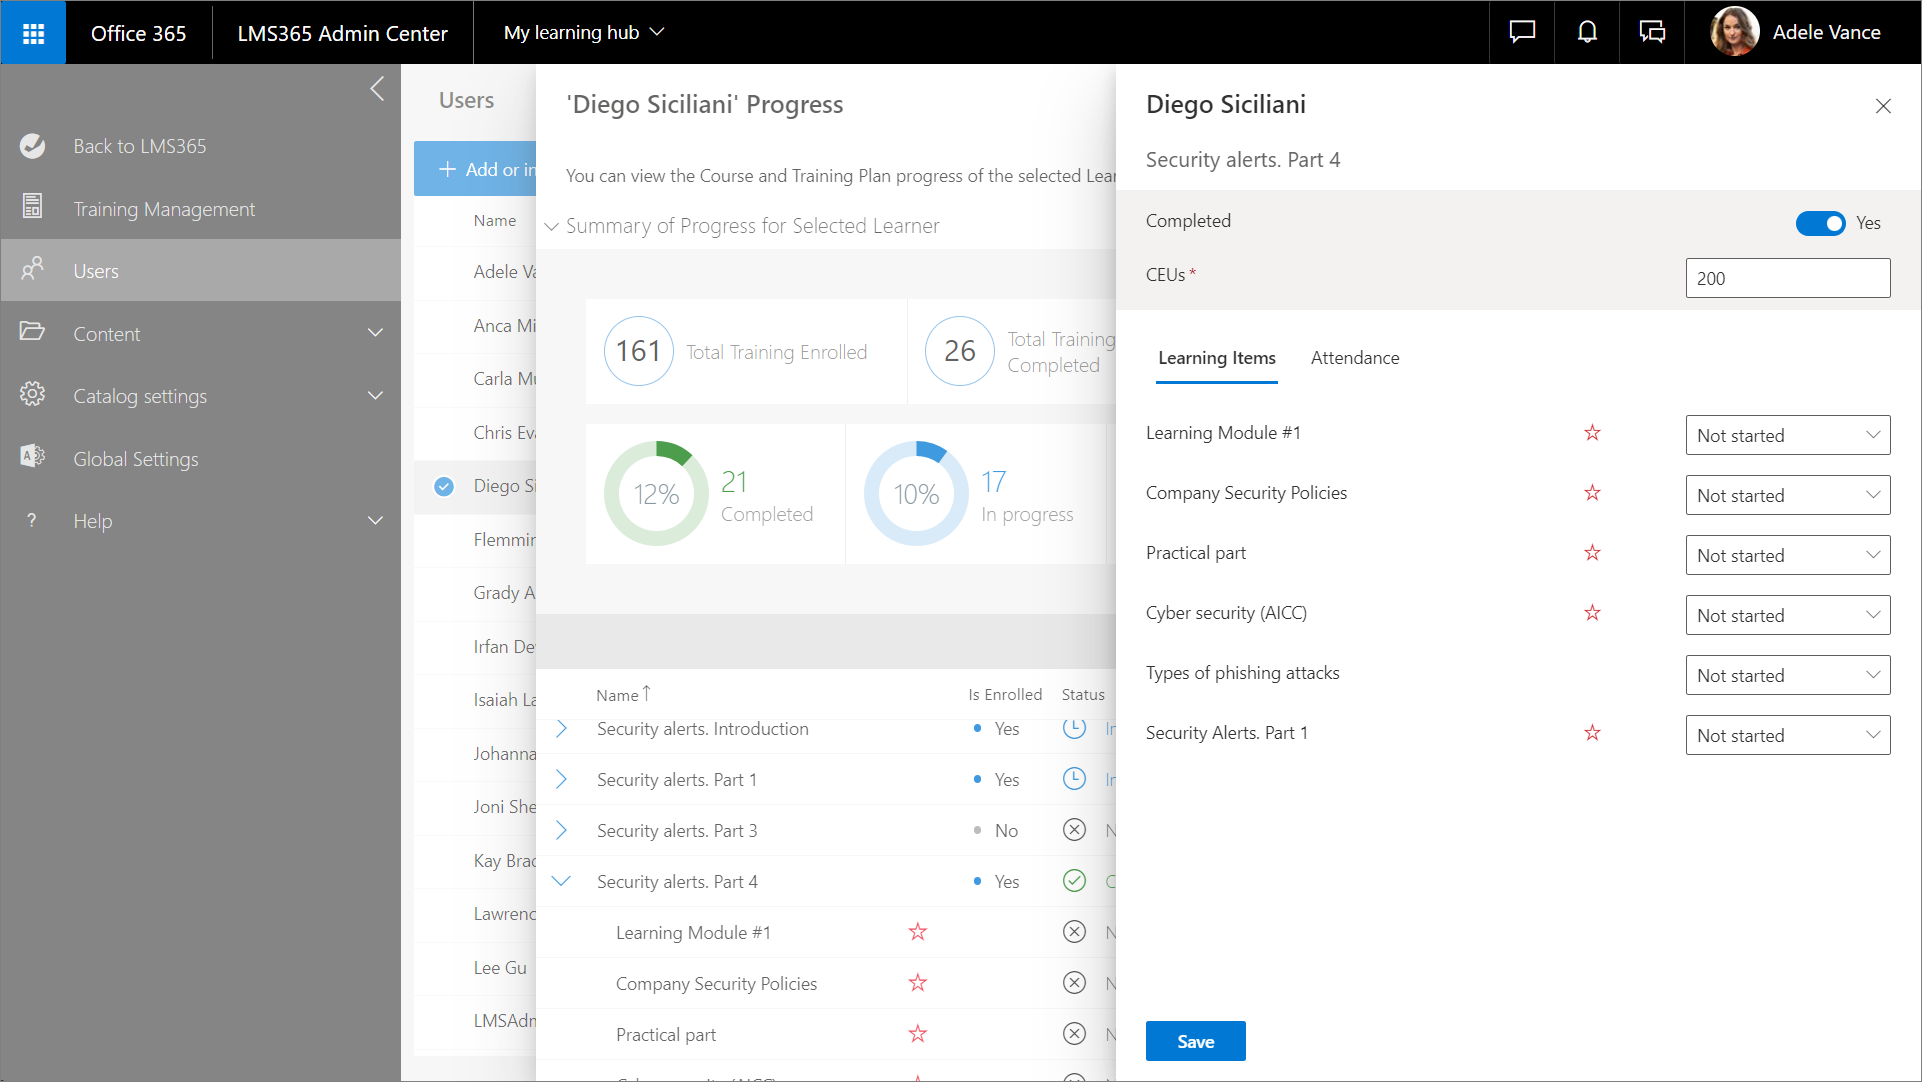Open the chat panel in the top bar

click(x=1521, y=31)
